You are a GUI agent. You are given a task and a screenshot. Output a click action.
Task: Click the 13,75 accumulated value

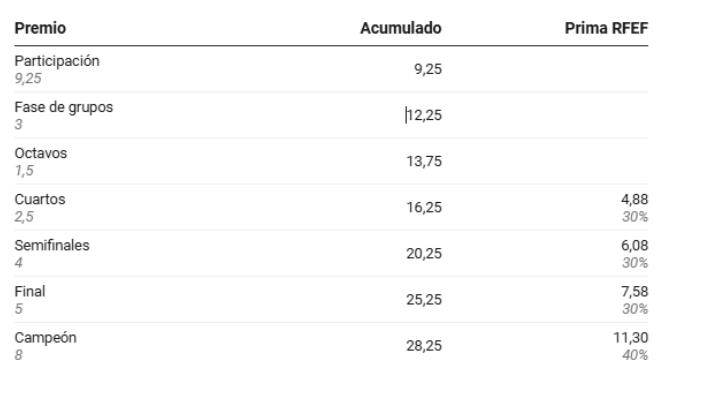[424, 161]
